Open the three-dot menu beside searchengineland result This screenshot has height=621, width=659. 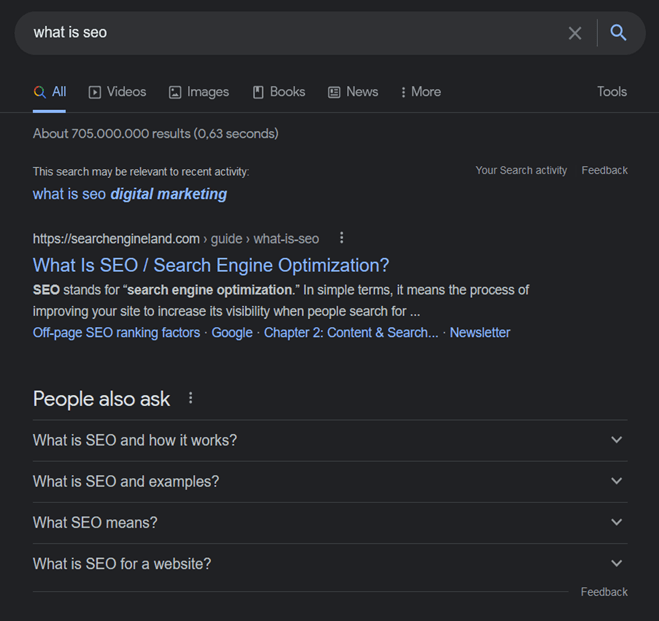341,238
